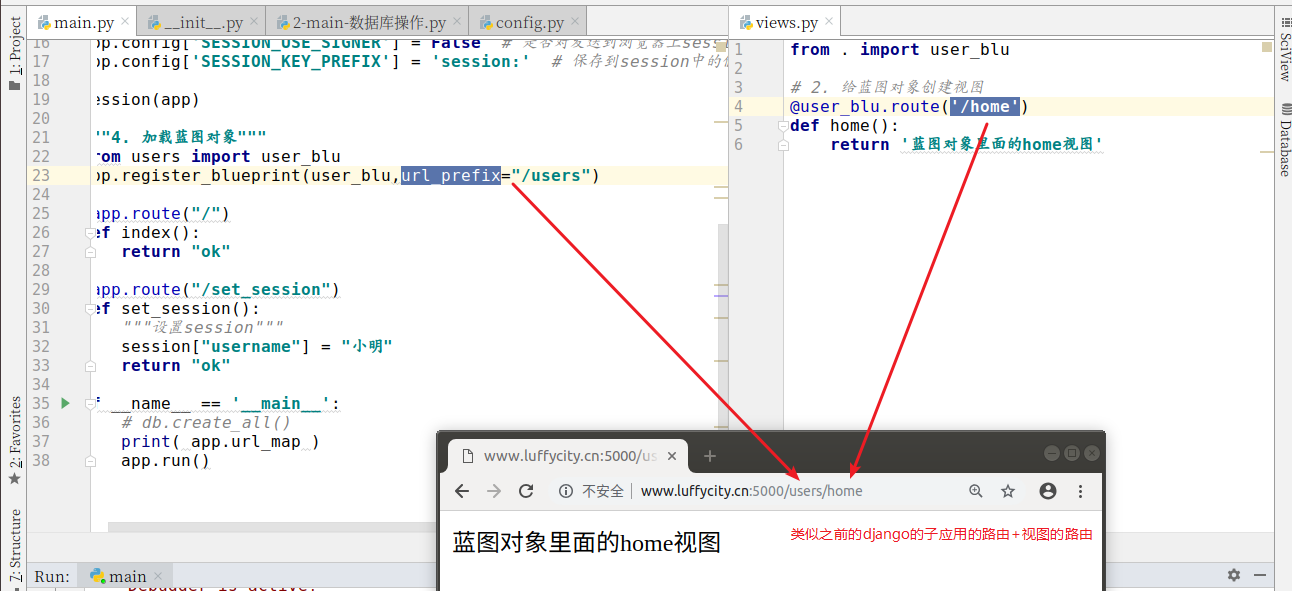This screenshot has width=1292, height=591.
Task: Open the 2: Favorites tool window
Action: (x=14, y=440)
